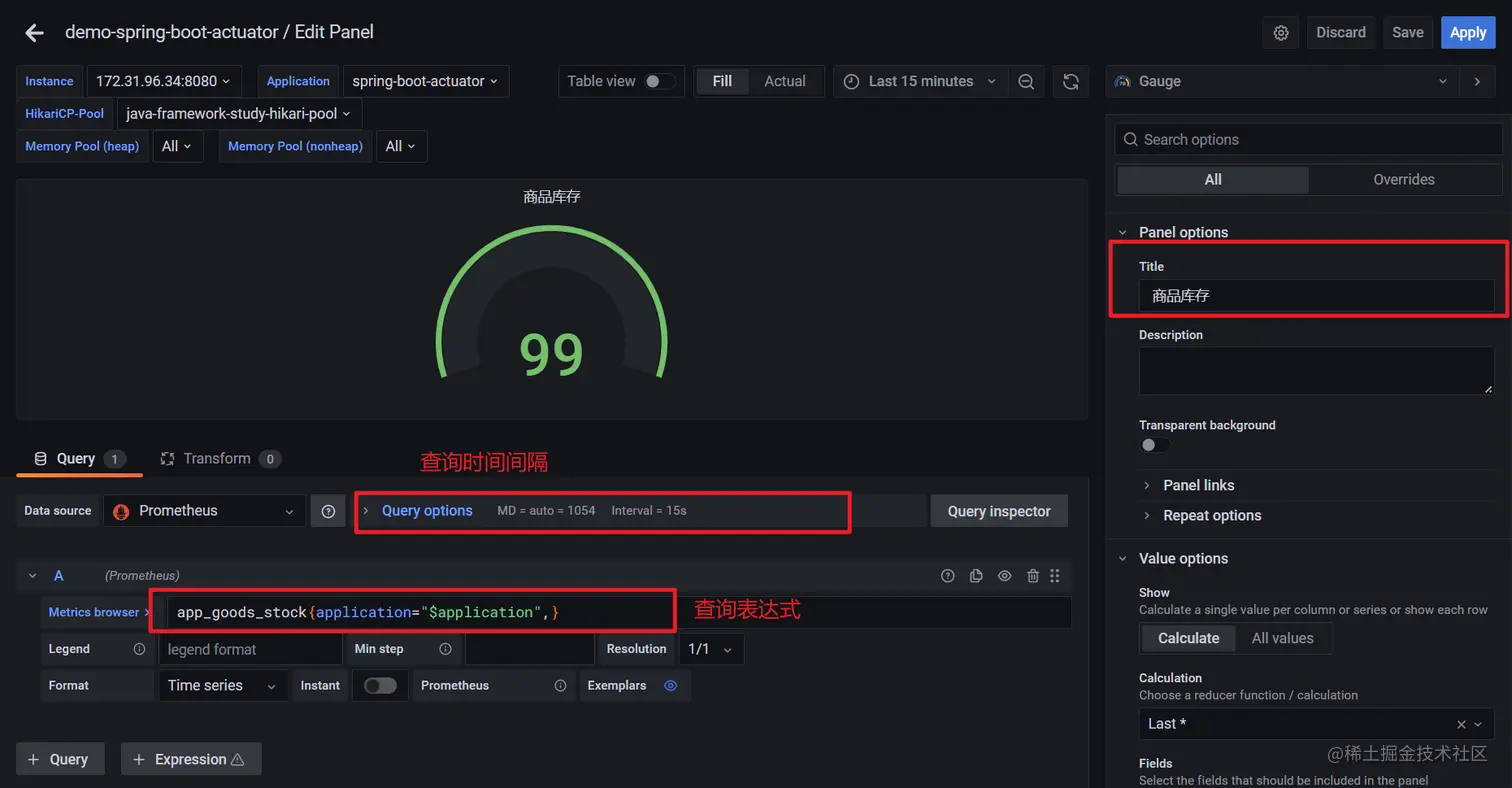Open the Gauge visualization picker

(1283, 81)
